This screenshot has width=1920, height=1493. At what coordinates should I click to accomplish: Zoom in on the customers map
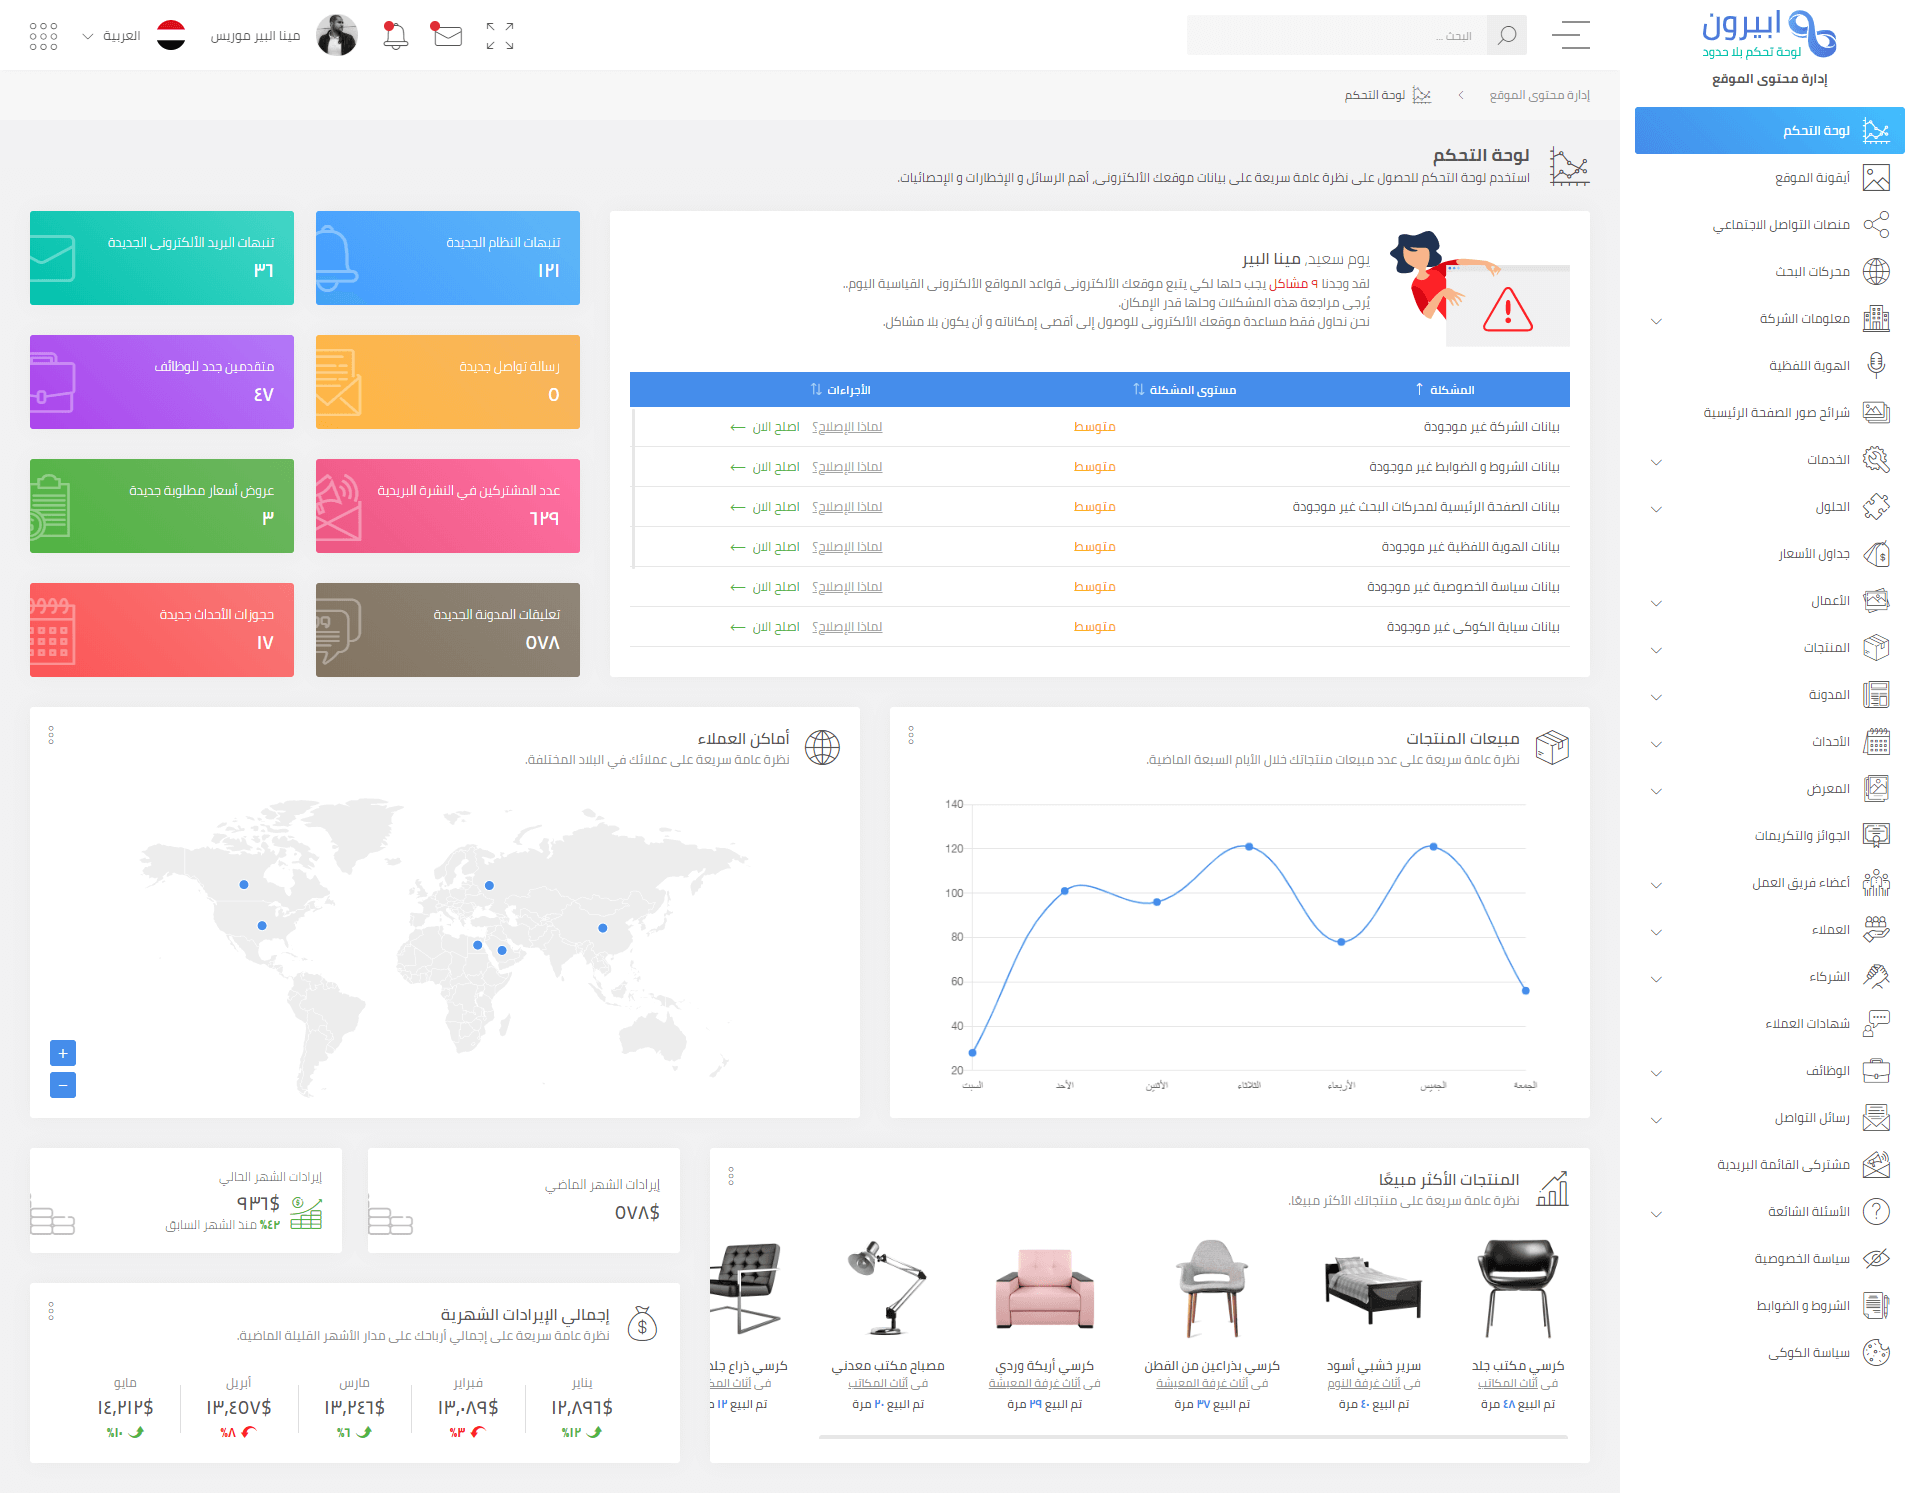(63, 1053)
